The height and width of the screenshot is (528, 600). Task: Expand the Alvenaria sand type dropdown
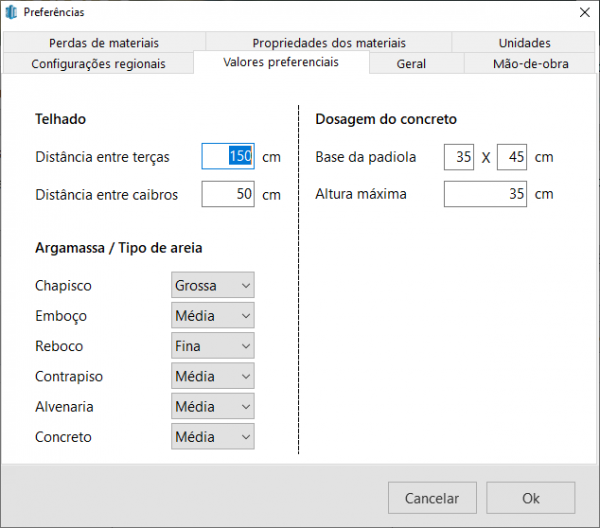tap(212, 407)
